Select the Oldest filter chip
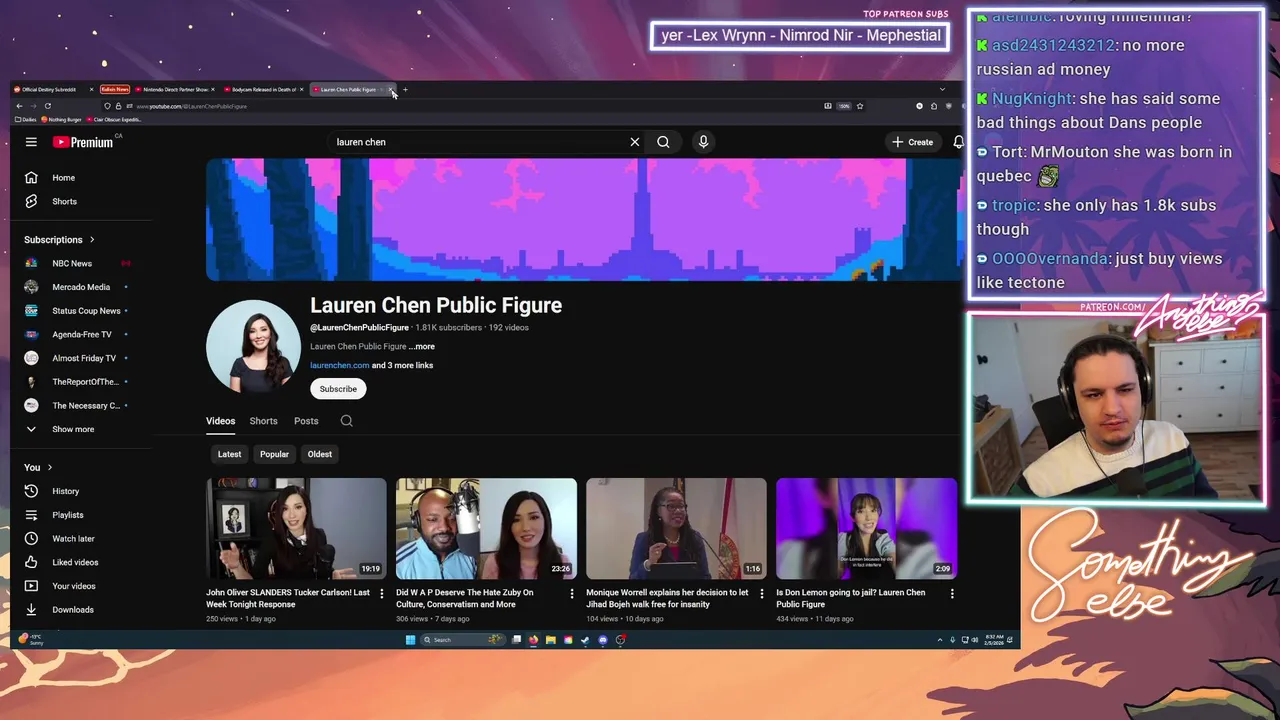This screenshot has width=1280, height=720. (x=319, y=454)
